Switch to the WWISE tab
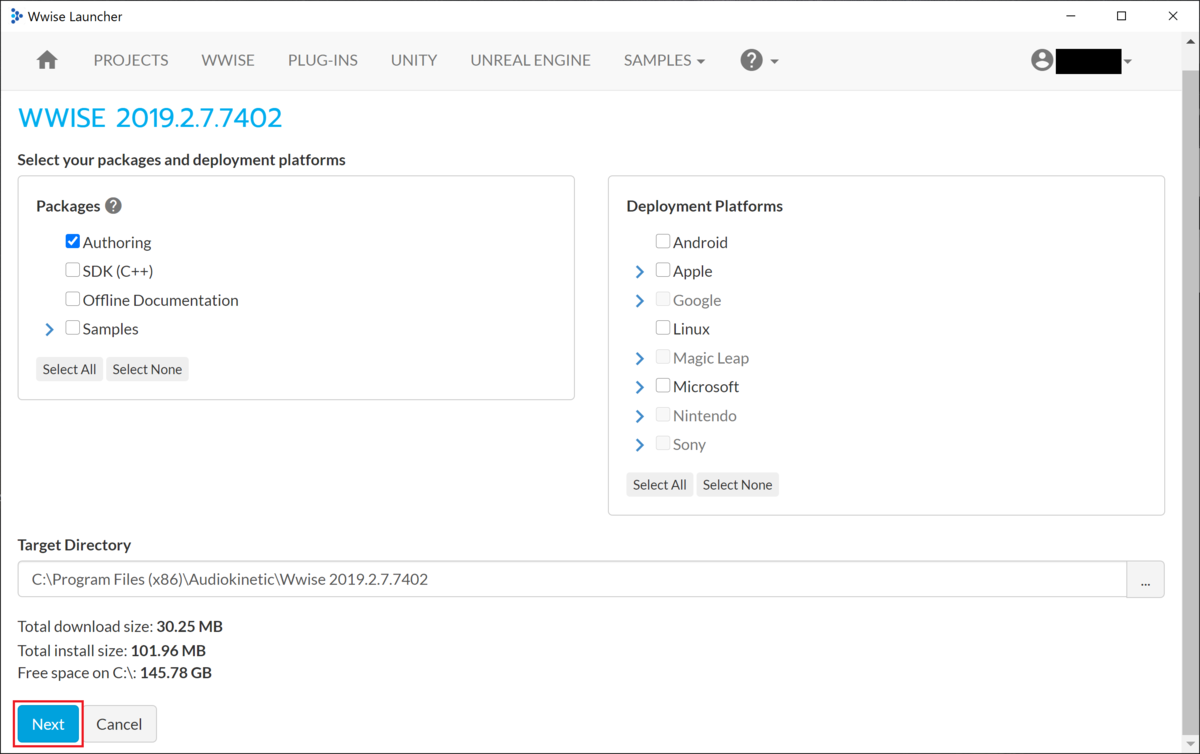Image resolution: width=1200 pixels, height=754 pixels. pyautogui.click(x=228, y=60)
